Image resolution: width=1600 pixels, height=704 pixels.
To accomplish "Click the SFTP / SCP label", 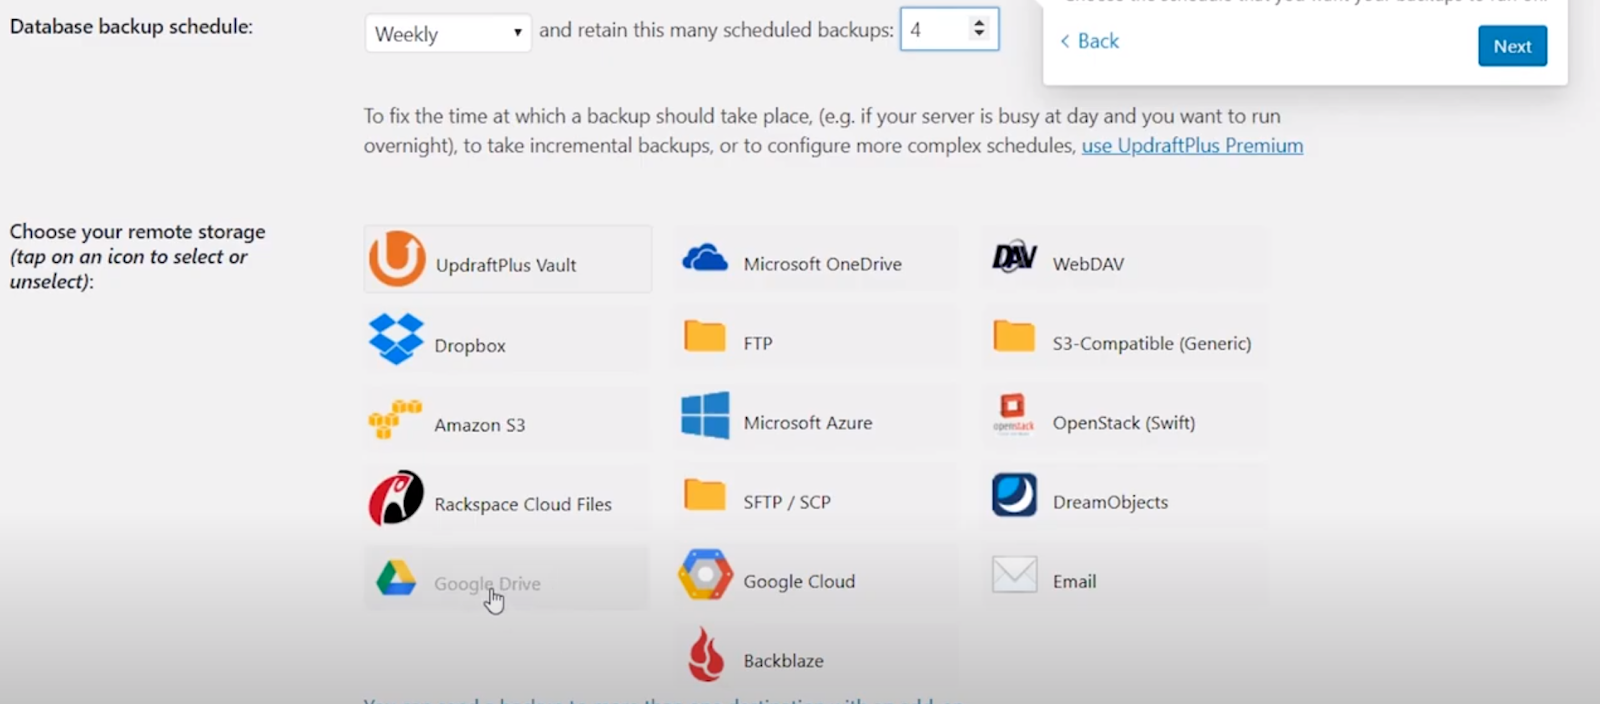I will pos(787,502).
